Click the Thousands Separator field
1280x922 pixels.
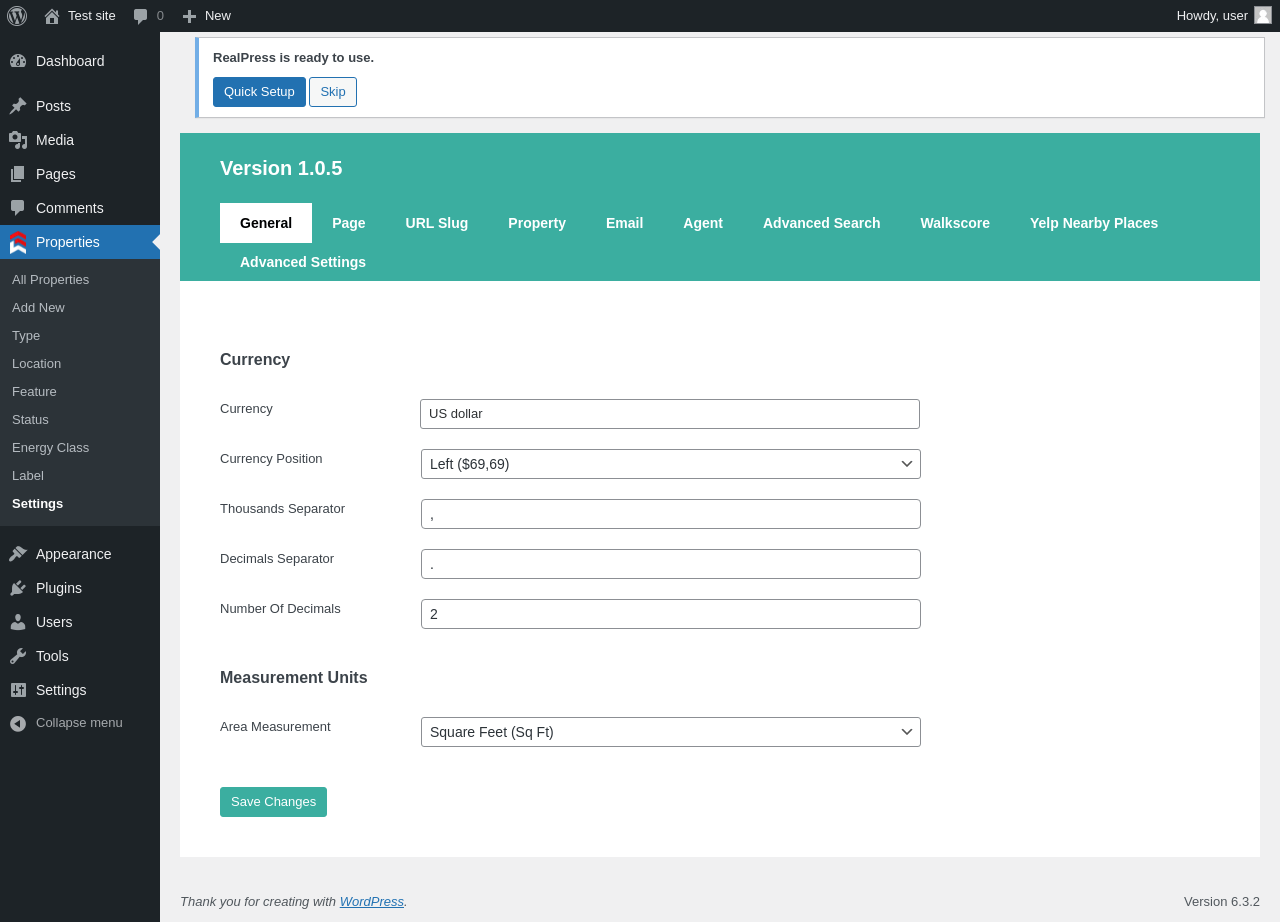(671, 514)
